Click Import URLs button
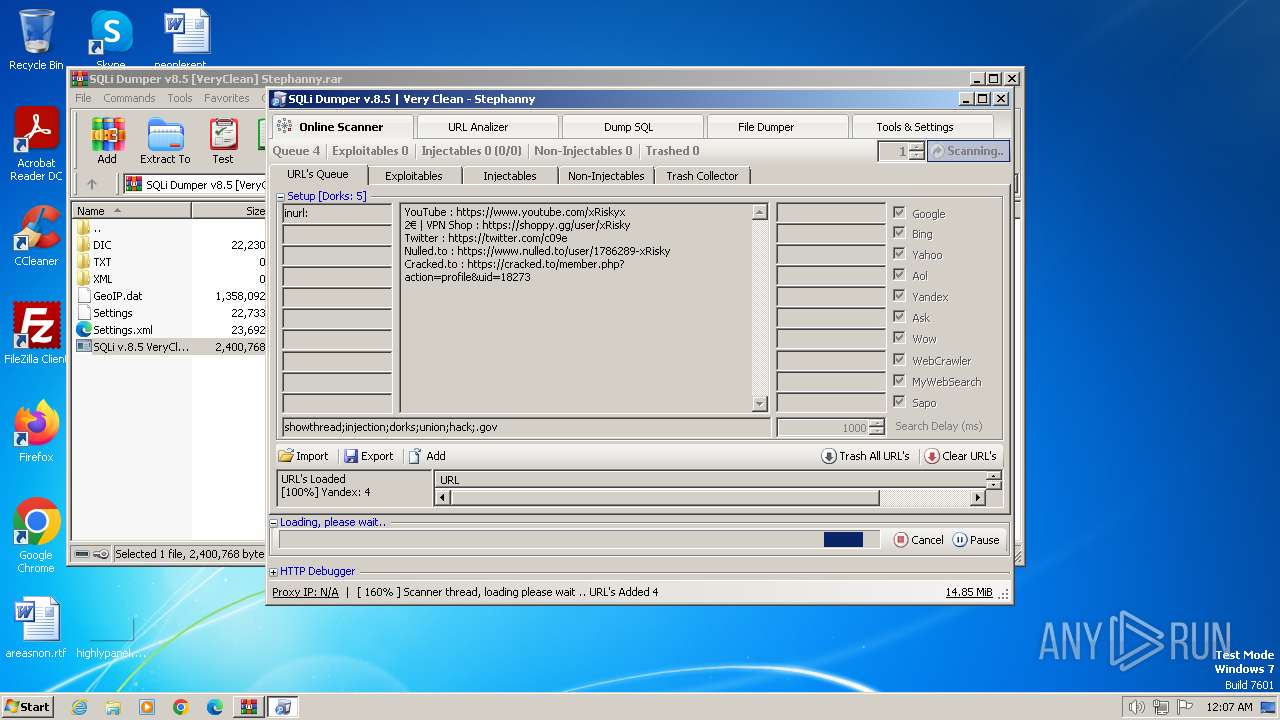Screen dimensions: 1280x720 click(x=303, y=456)
